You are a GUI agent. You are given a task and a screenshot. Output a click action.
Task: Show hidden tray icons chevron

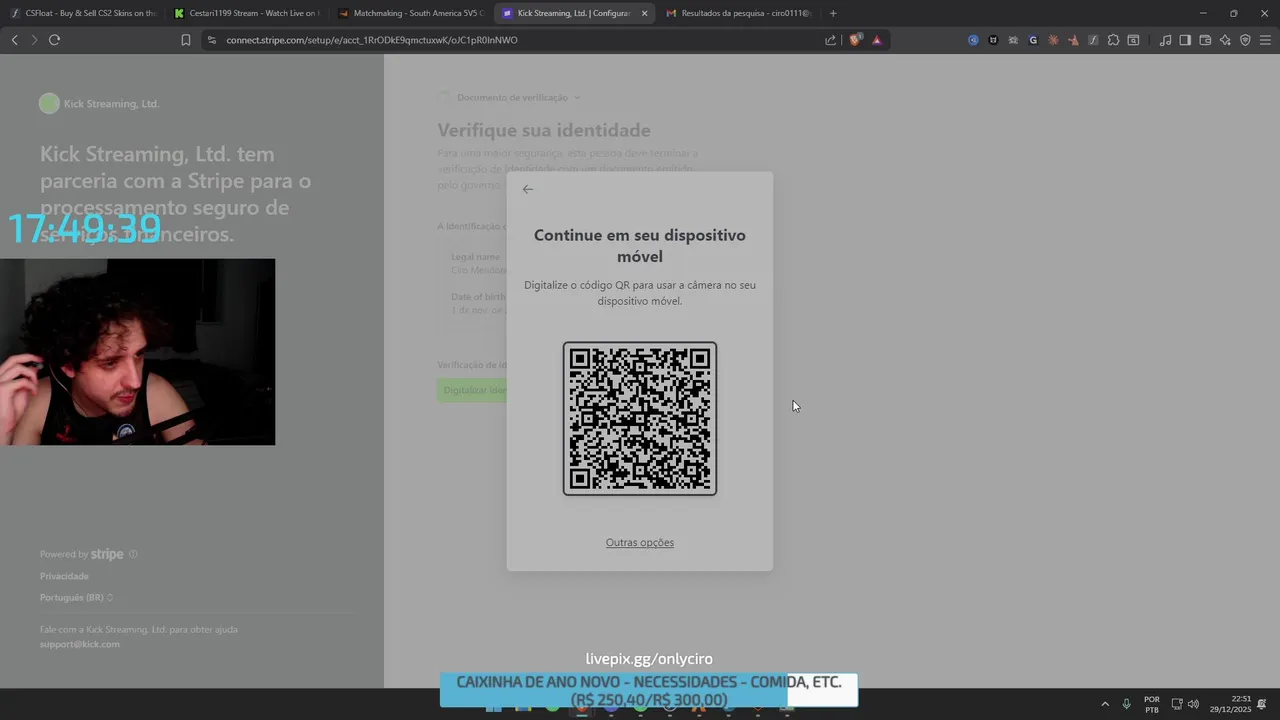[1105, 704]
